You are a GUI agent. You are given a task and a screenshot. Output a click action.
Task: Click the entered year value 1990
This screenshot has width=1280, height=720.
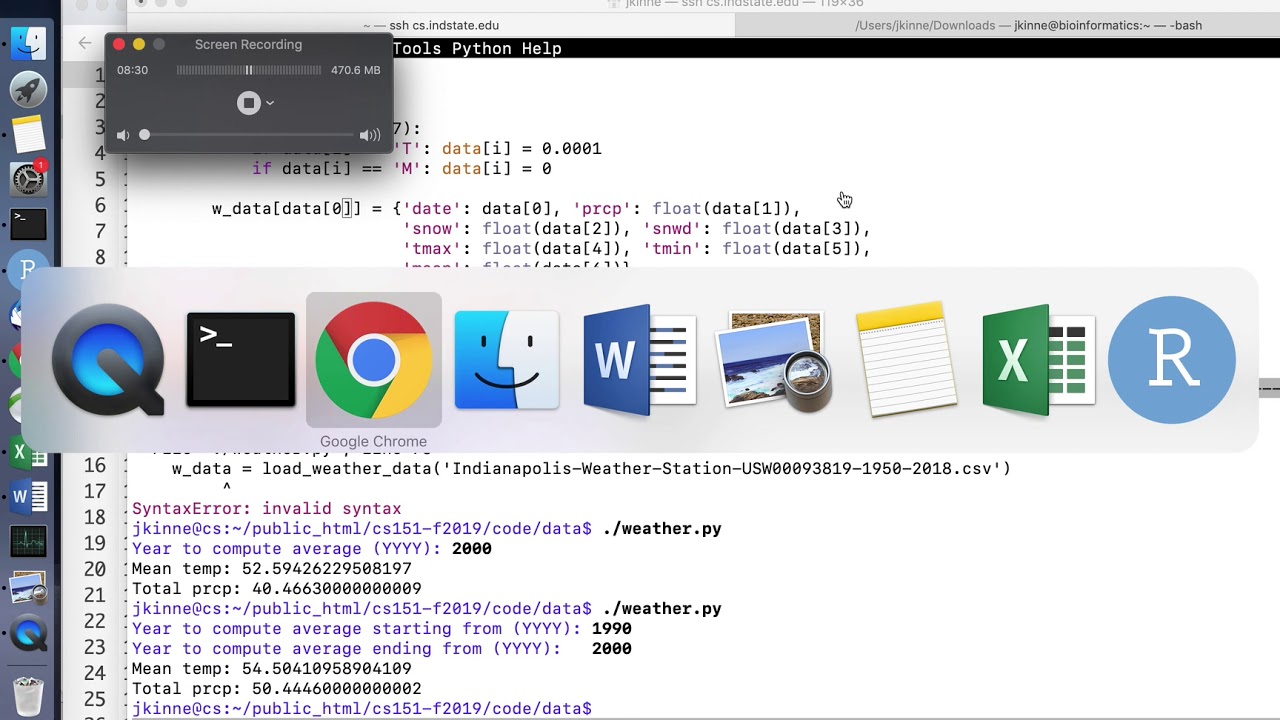pos(612,628)
